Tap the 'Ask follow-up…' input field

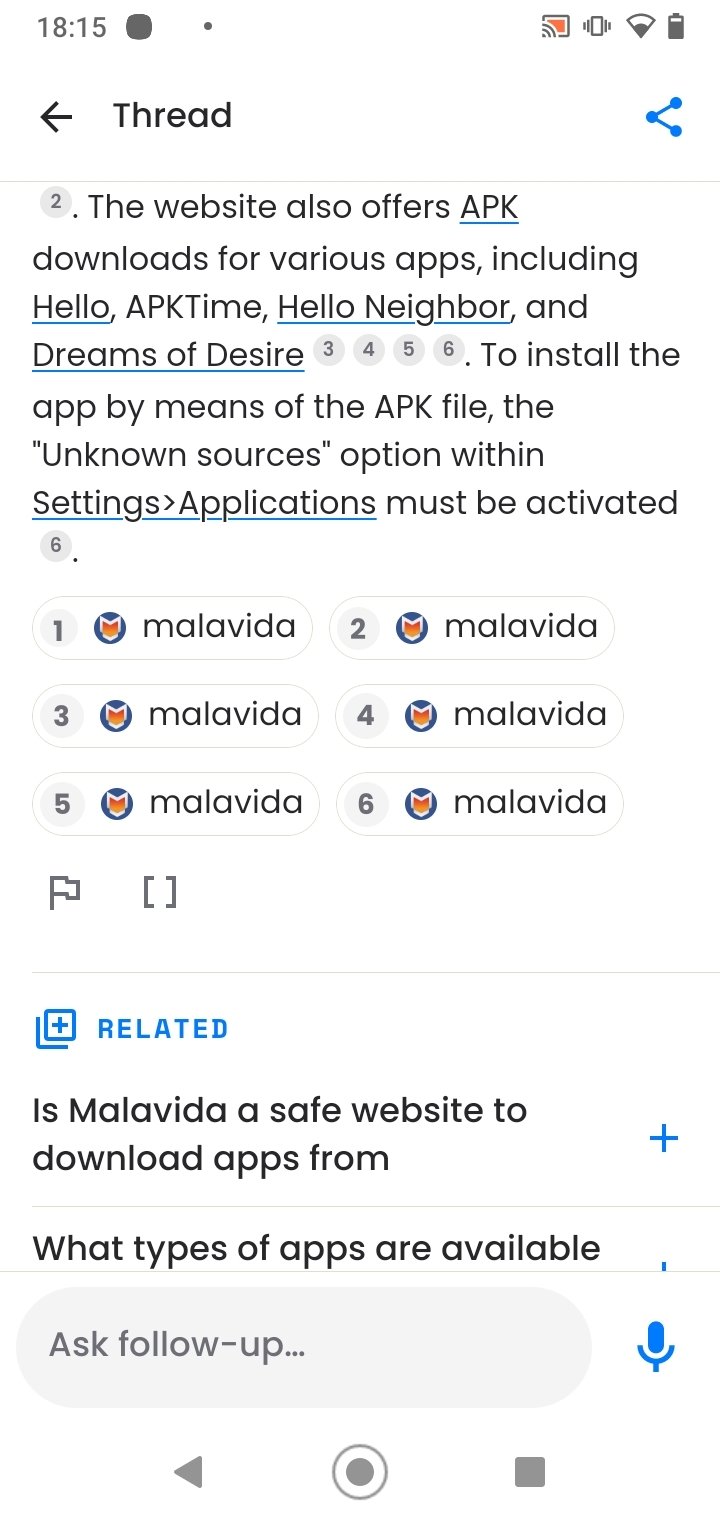pyautogui.click(x=304, y=1346)
